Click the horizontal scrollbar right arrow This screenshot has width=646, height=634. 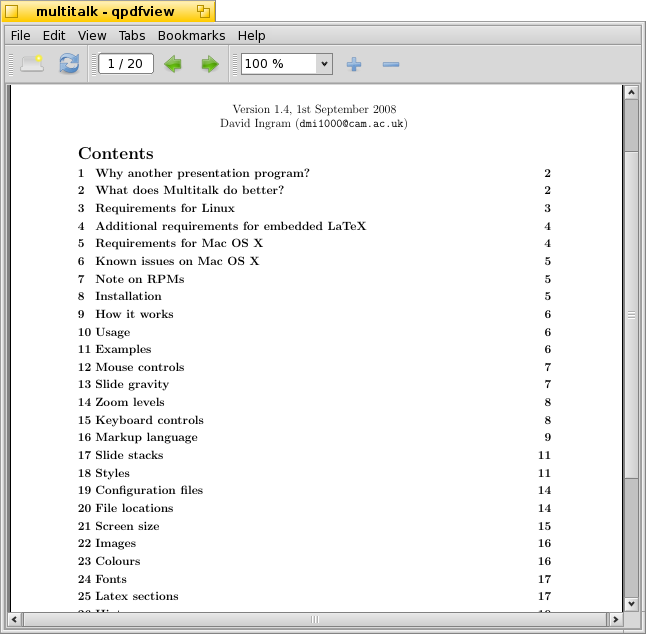pyautogui.click(x=616, y=619)
